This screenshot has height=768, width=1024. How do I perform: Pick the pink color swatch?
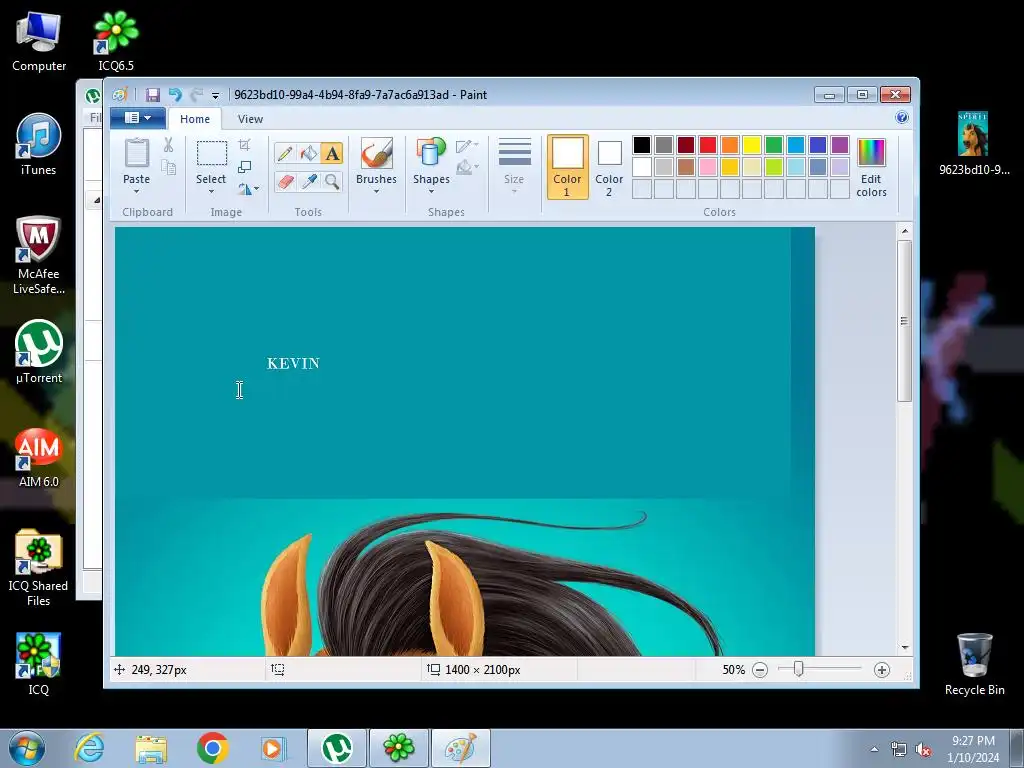707,167
